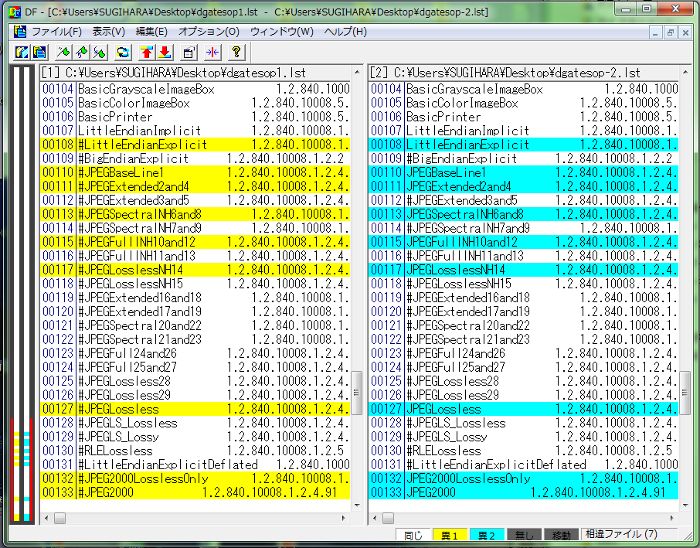Select right line 00129 #JPEGLS_Lossy
Viewport: 700px width, 548px height.
pyautogui.click(x=523, y=437)
